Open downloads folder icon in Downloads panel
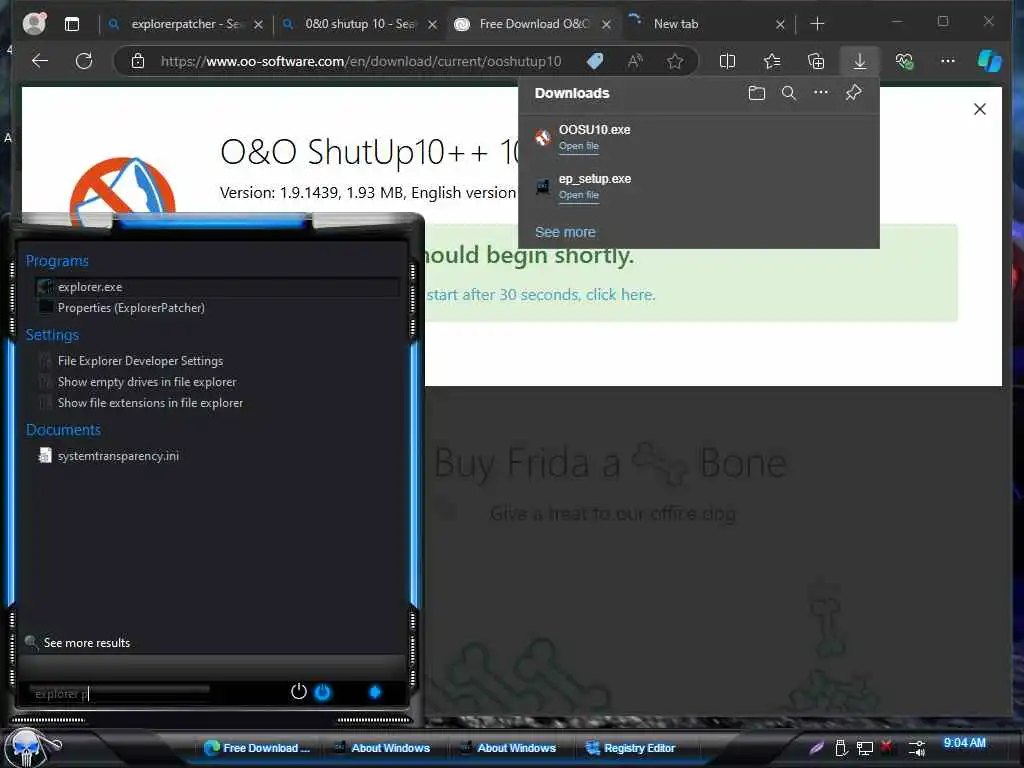 [756, 93]
